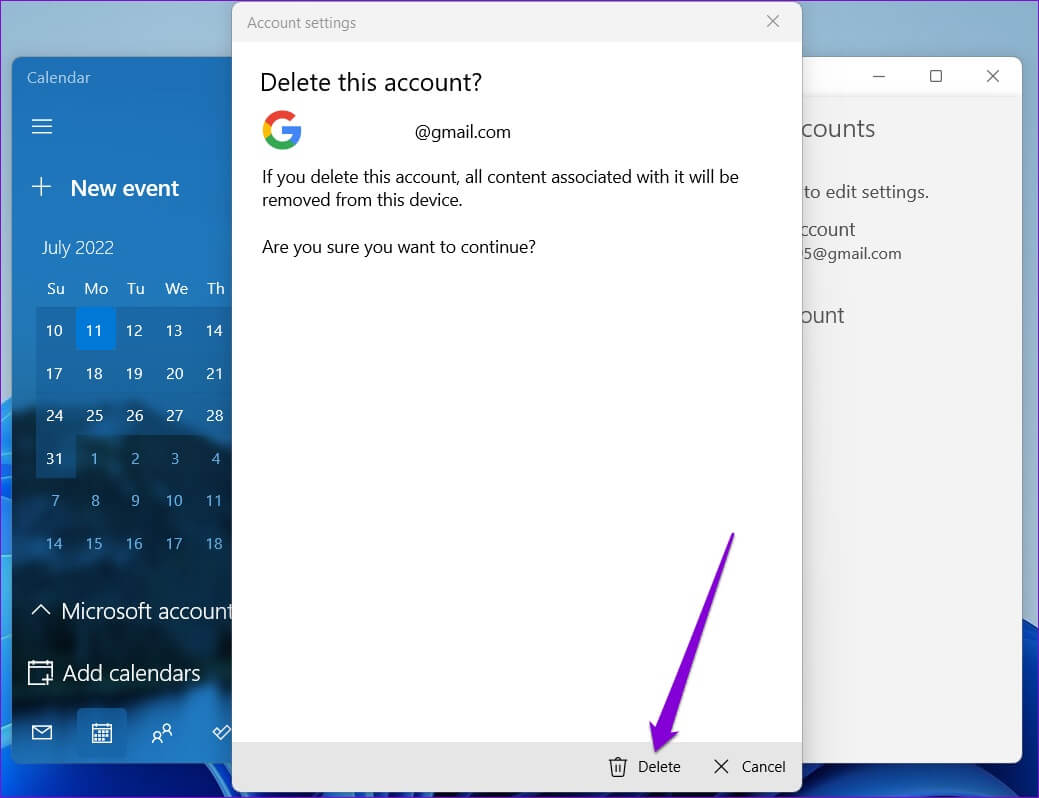This screenshot has width=1039, height=798.
Task: Select July 11 in mini calendar
Action: point(94,330)
